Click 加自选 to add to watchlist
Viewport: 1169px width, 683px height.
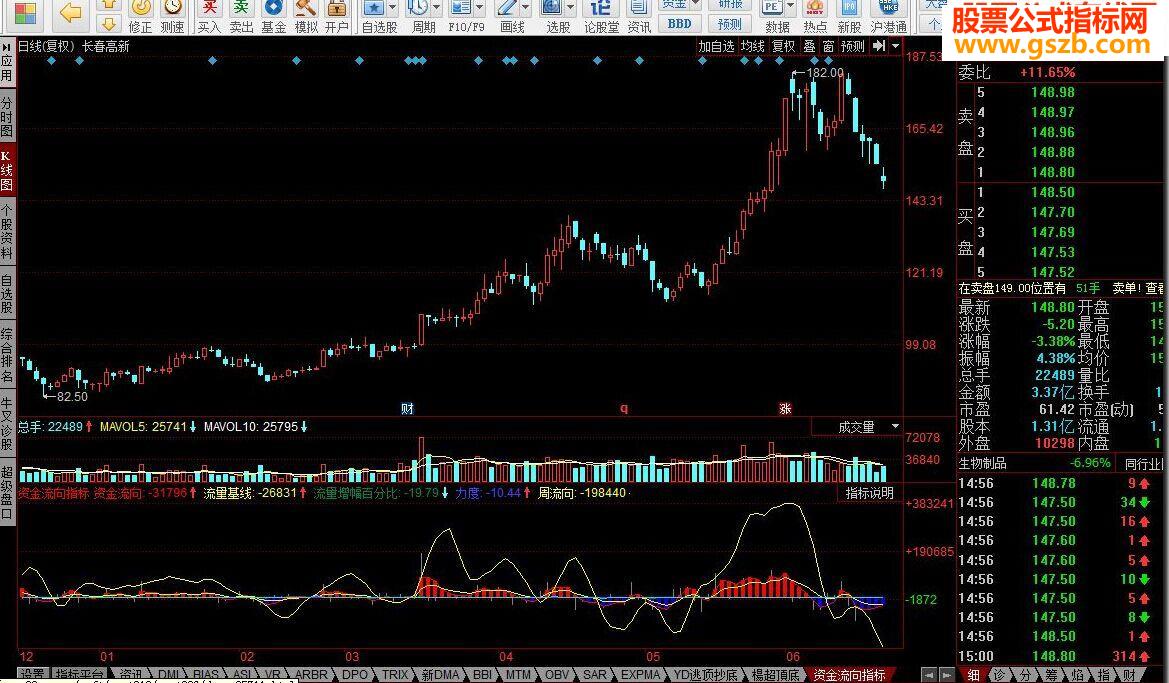click(x=716, y=46)
